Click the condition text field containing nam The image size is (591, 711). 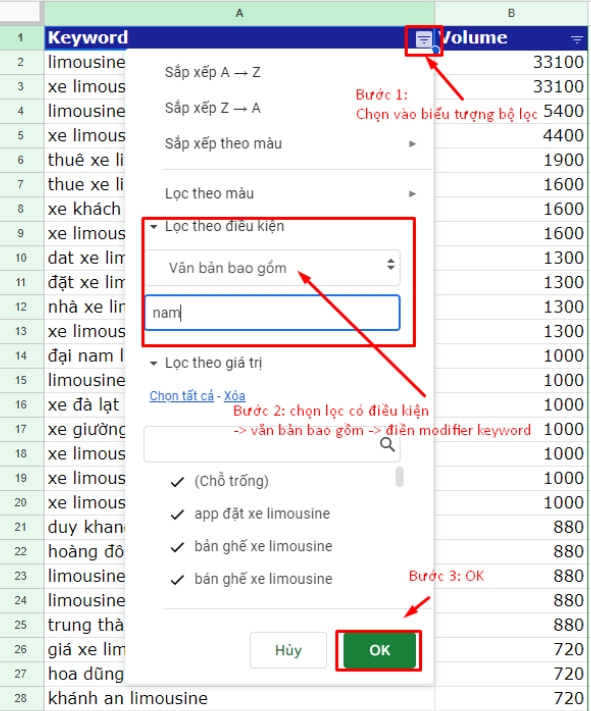coord(273,313)
